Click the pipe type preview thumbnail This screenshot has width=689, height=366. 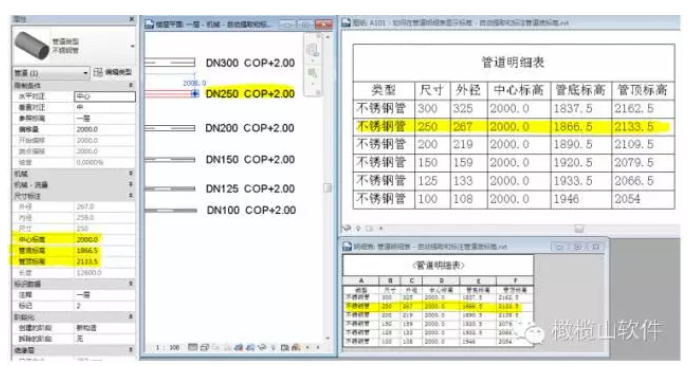point(32,45)
